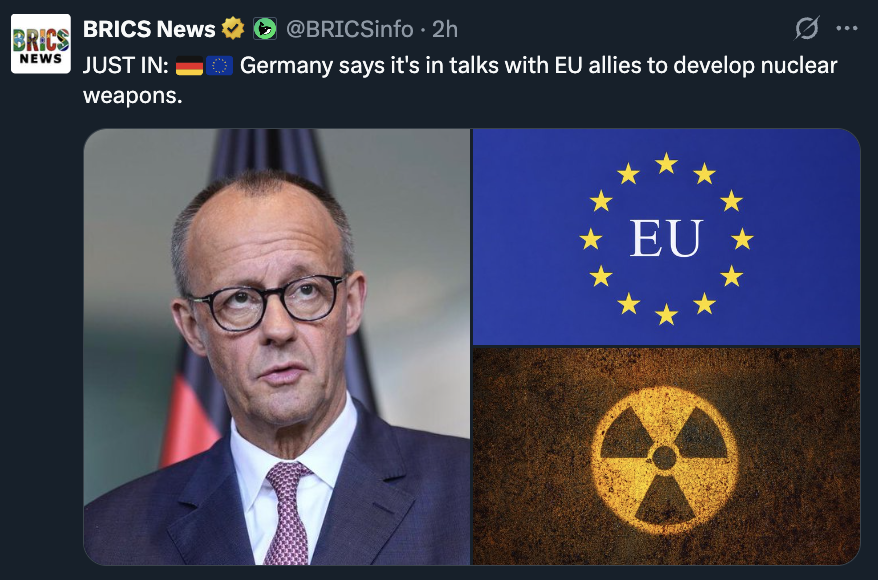Open the Grok explain-post icon
Viewport: 878px width, 580px height.
(x=807, y=28)
